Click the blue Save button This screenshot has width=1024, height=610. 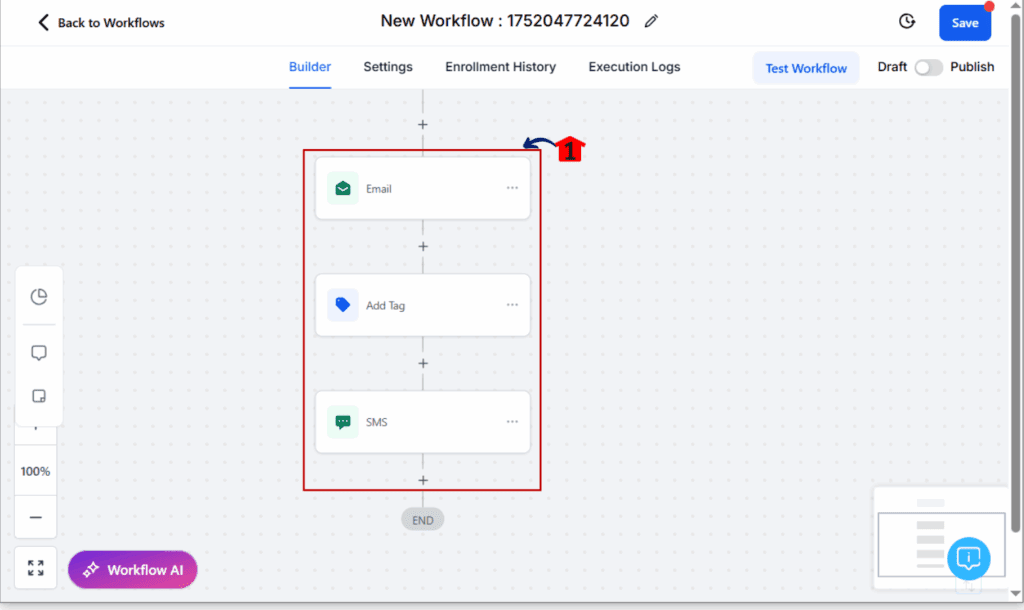click(x=965, y=23)
